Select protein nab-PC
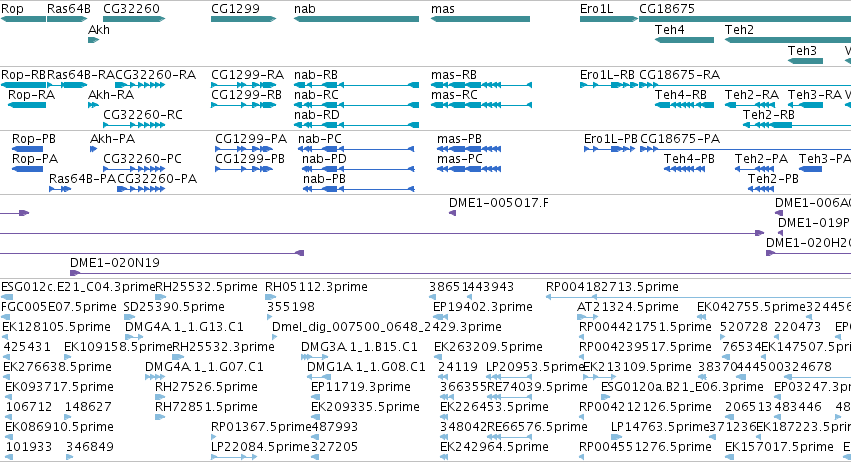 click(x=320, y=139)
